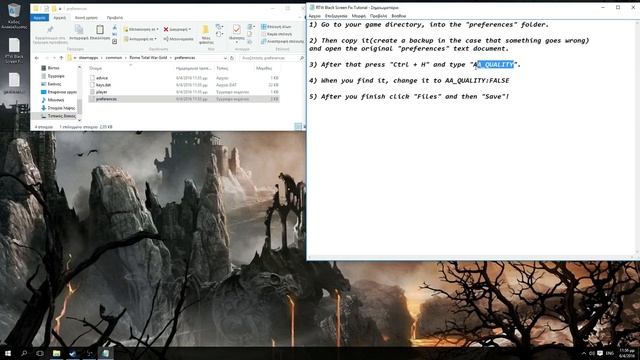Select Videos in the navigation pane
This screenshot has width=640, height=360.
[53, 68]
